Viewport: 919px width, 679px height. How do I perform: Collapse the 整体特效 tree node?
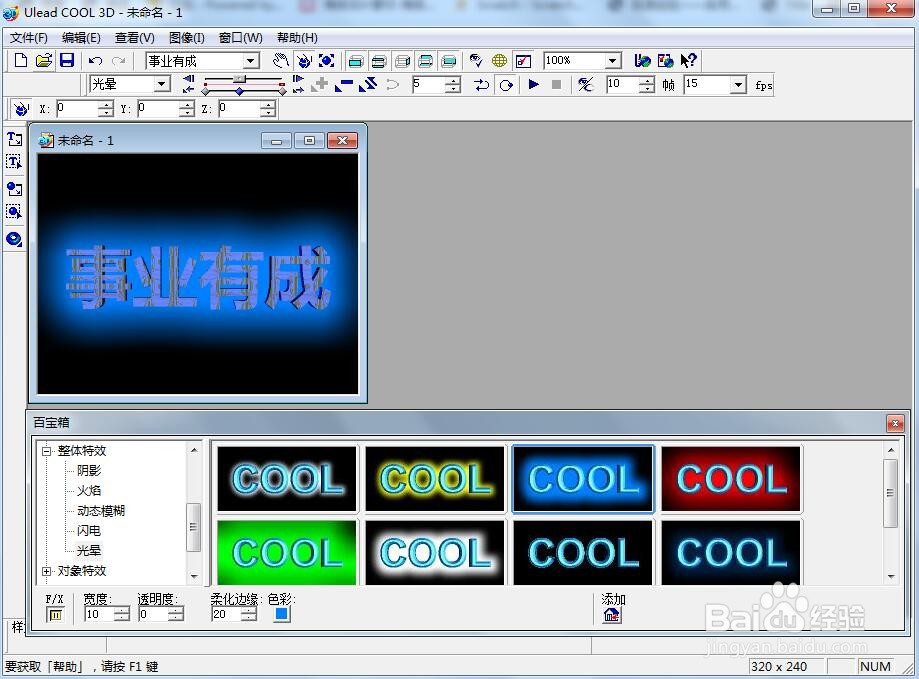(x=46, y=451)
